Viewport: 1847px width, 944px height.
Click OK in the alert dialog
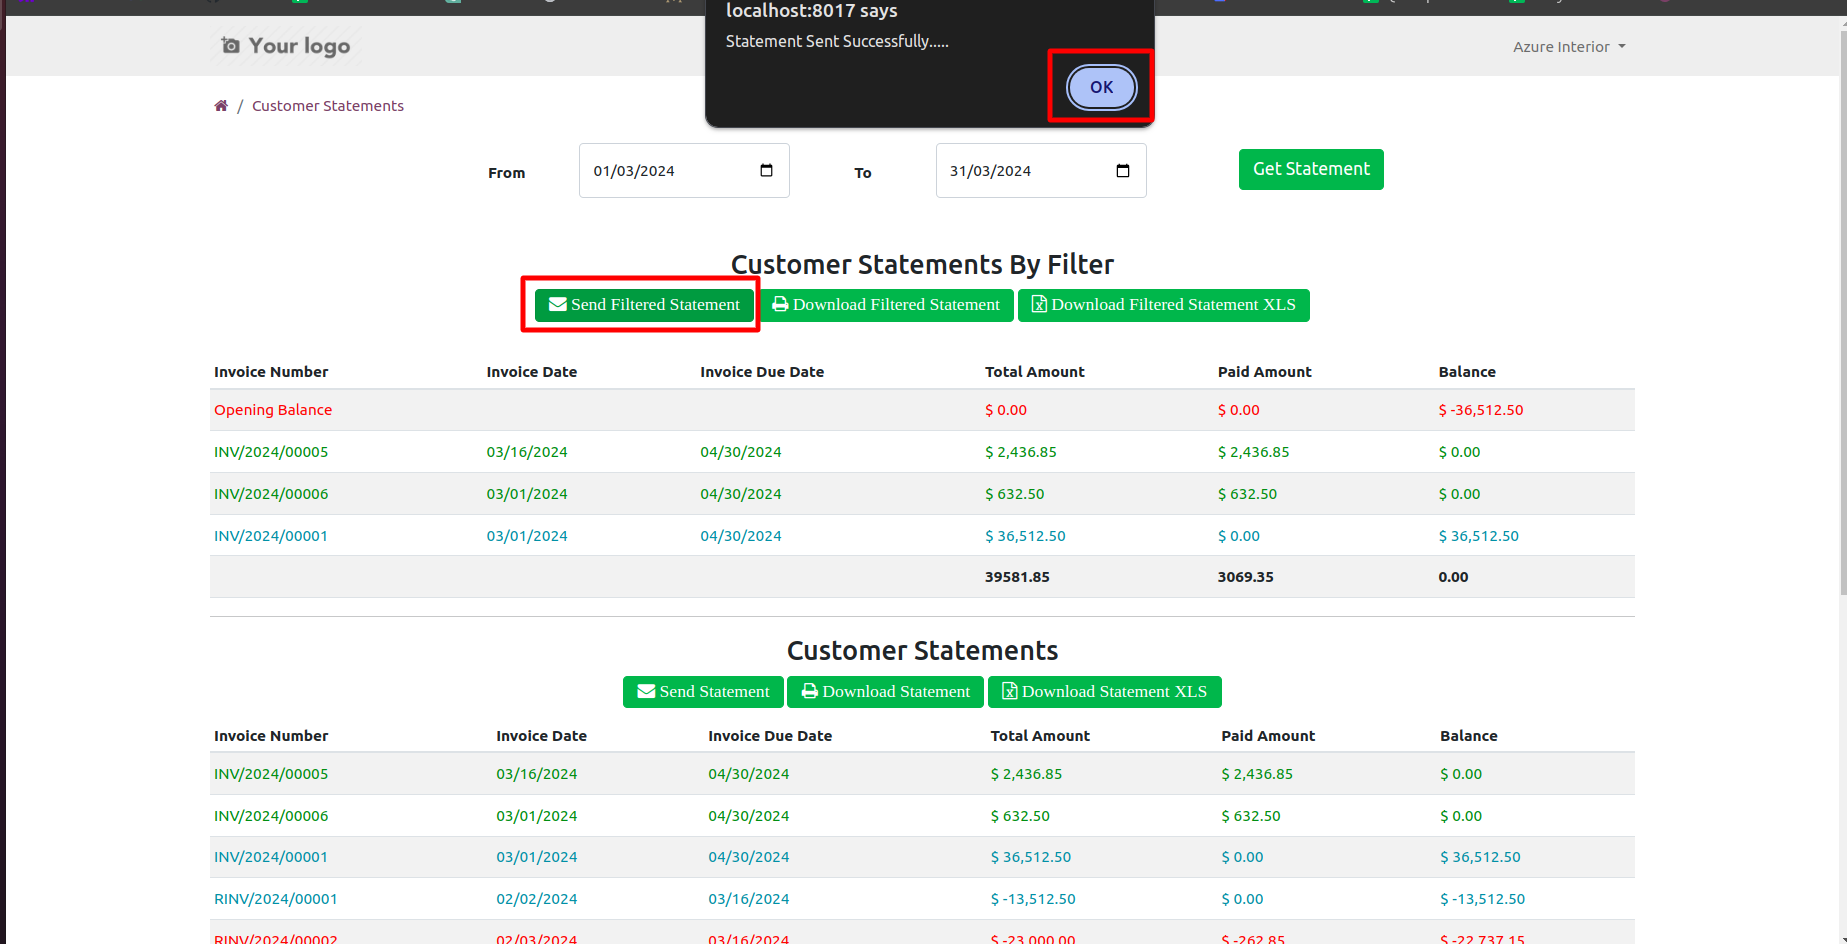1101,87
